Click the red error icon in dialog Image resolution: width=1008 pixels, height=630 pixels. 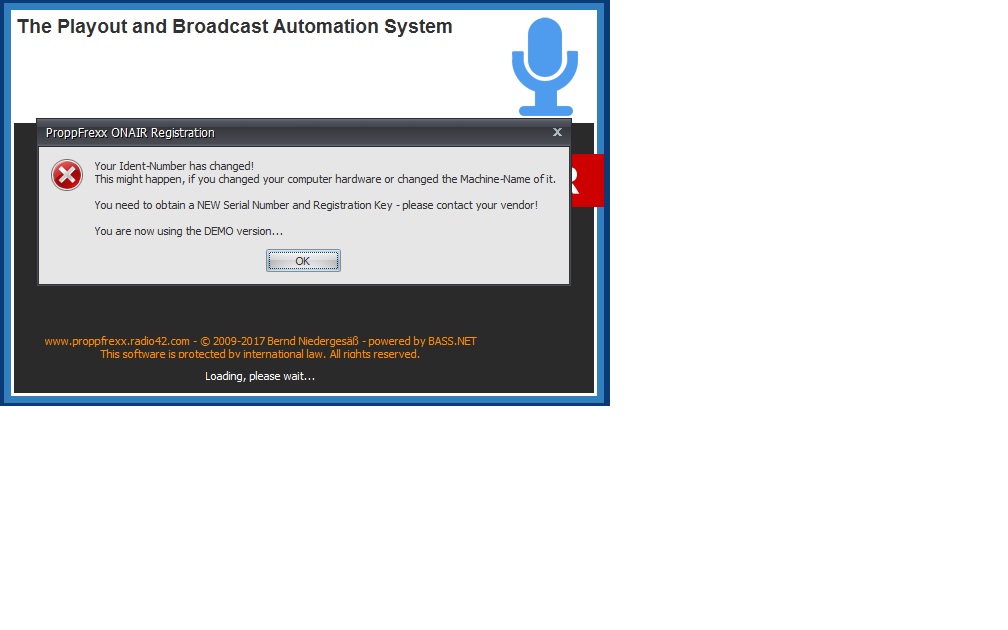click(67, 175)
